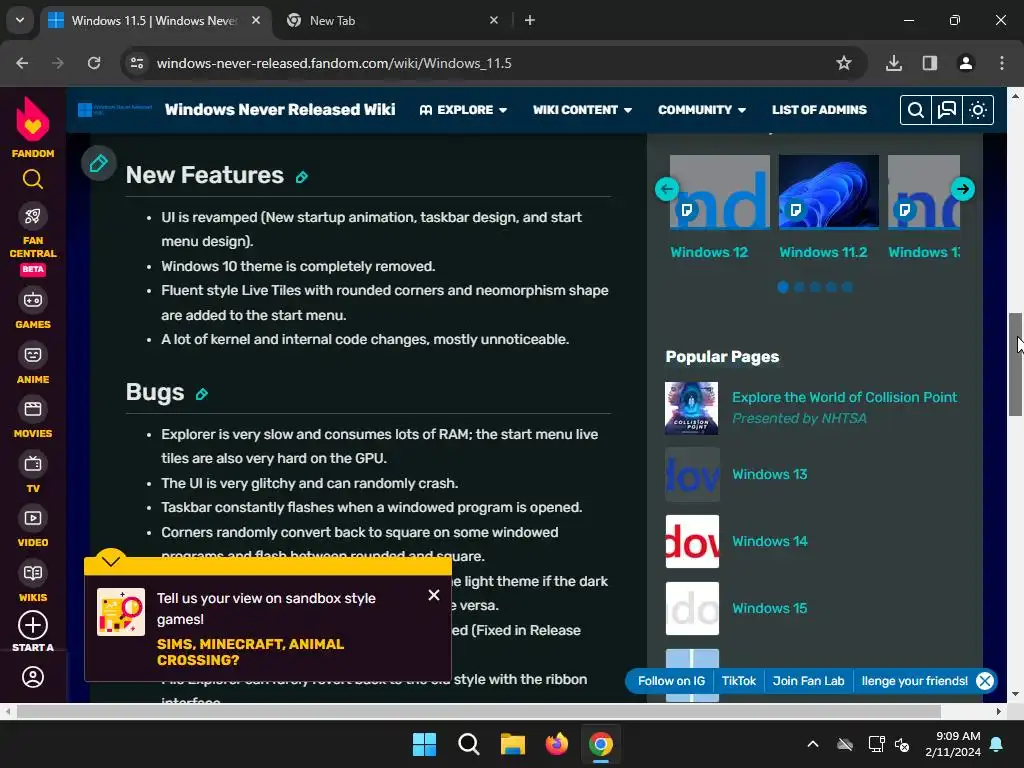Open Windows 13 popular page
This screenshot has height=768, width=1024.
tap(769, 474)
